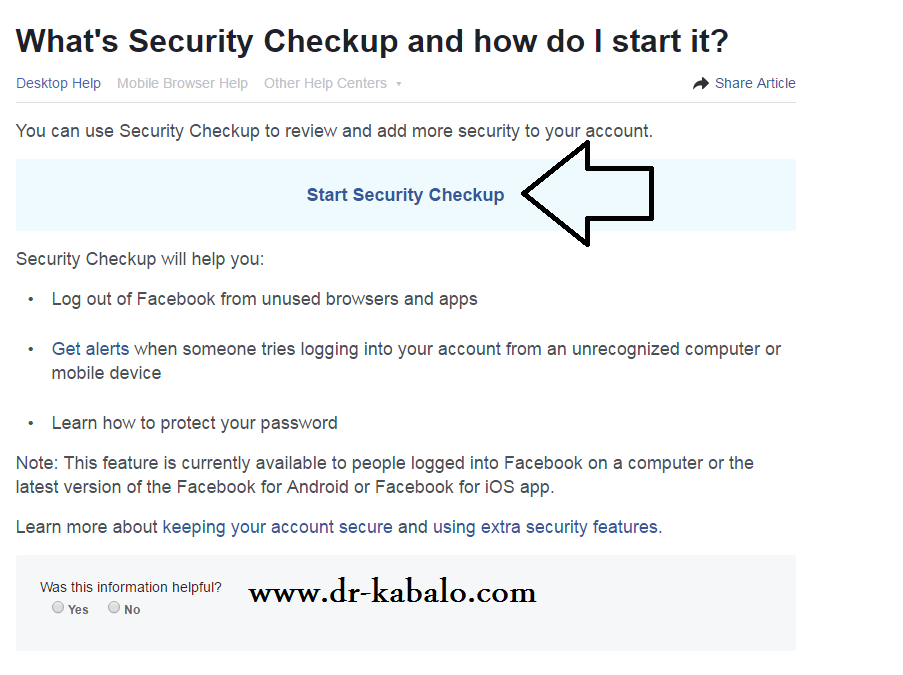Click the small triangle beside Other Help Centers
903x675 pixels.
[x=399, y=84]
